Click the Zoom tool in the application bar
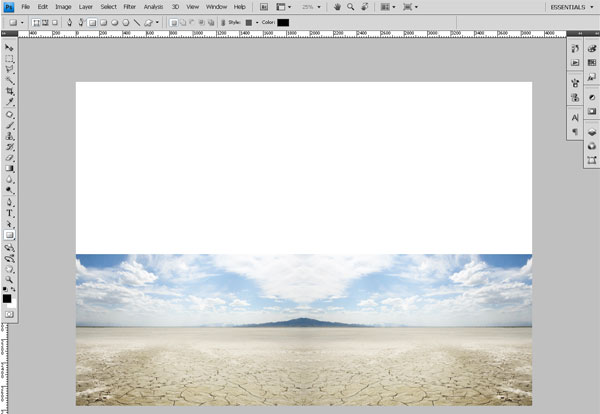 [x=351, y=7]
